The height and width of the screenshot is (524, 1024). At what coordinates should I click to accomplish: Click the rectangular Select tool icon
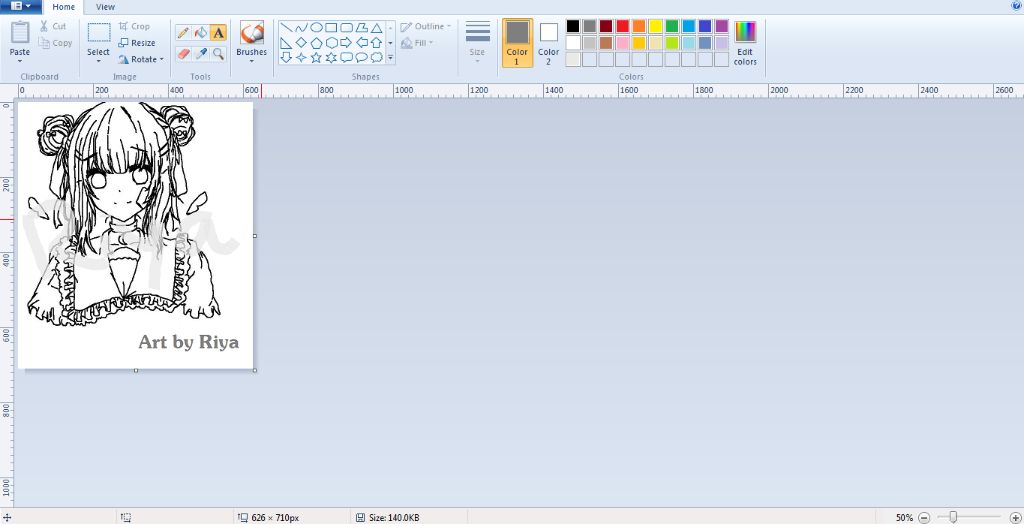pos(99,33)
